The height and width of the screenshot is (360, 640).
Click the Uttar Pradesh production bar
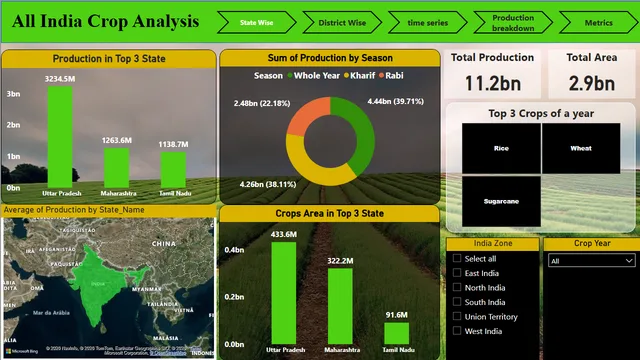point(60,137)
